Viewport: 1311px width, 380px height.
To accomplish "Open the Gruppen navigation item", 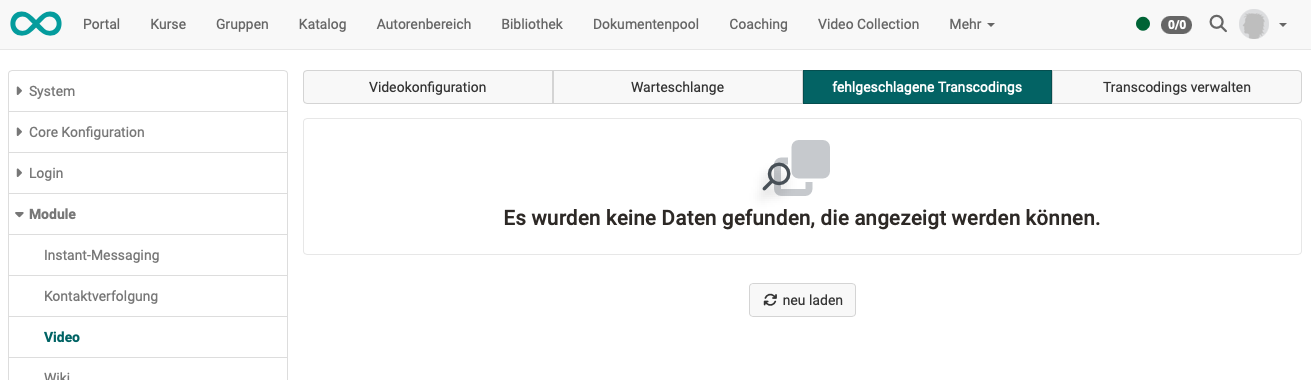I will 242,24.
